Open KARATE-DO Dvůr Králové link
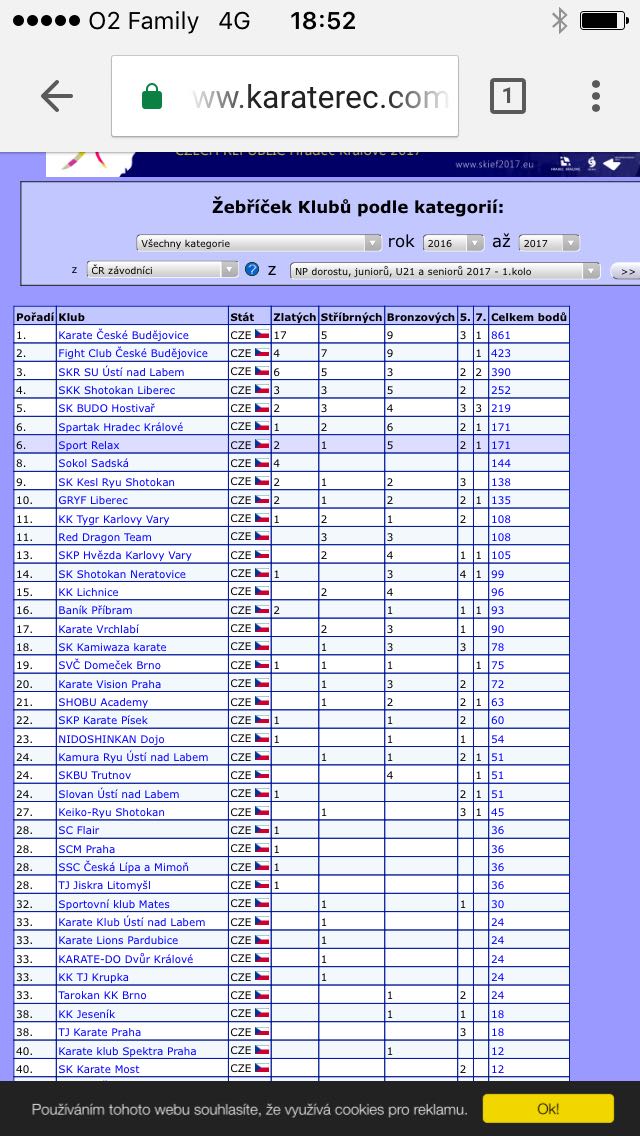This screenshot has width=640, height=1136. pos(125,959)
